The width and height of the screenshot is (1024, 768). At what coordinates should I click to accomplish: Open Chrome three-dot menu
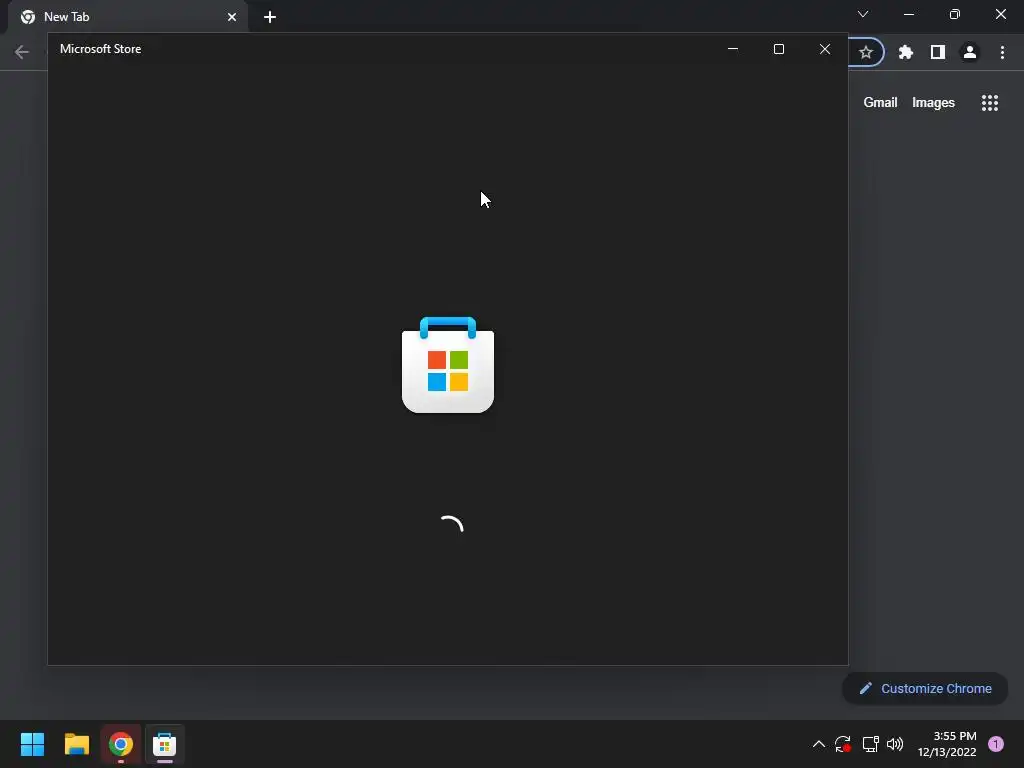1002,52
